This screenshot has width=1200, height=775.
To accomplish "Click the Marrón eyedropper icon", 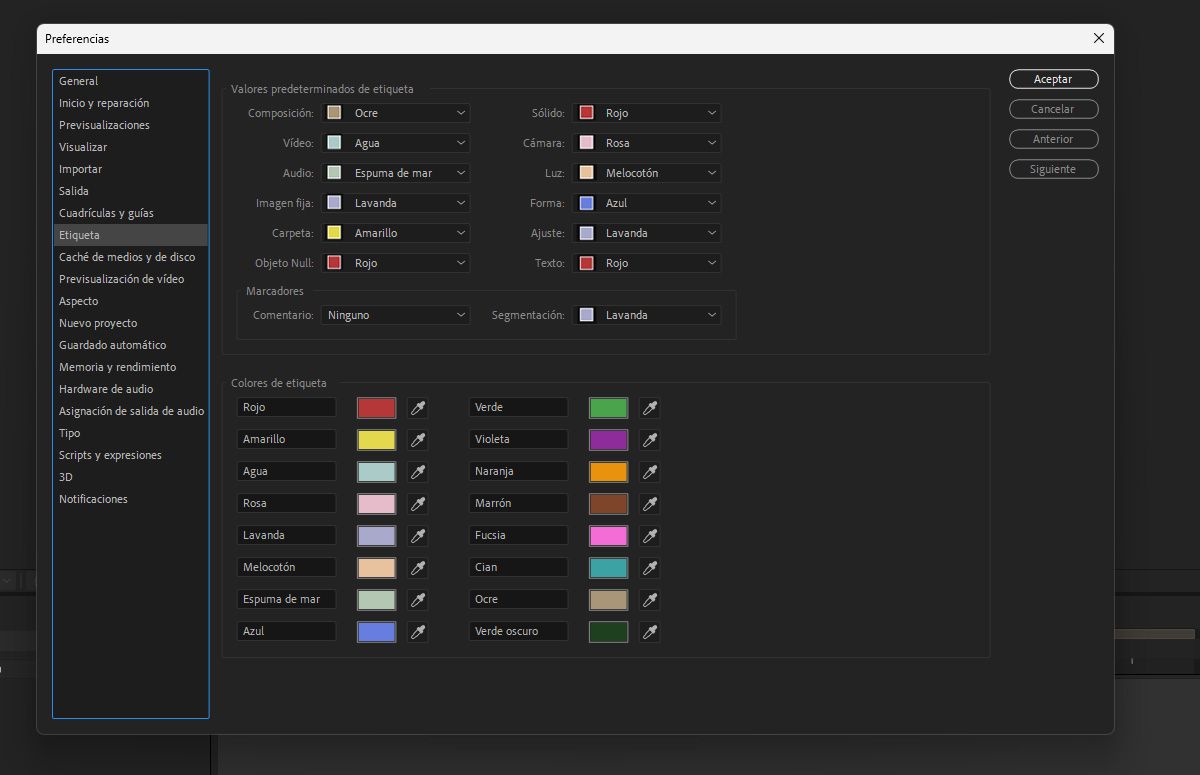I will coord(650,504).
